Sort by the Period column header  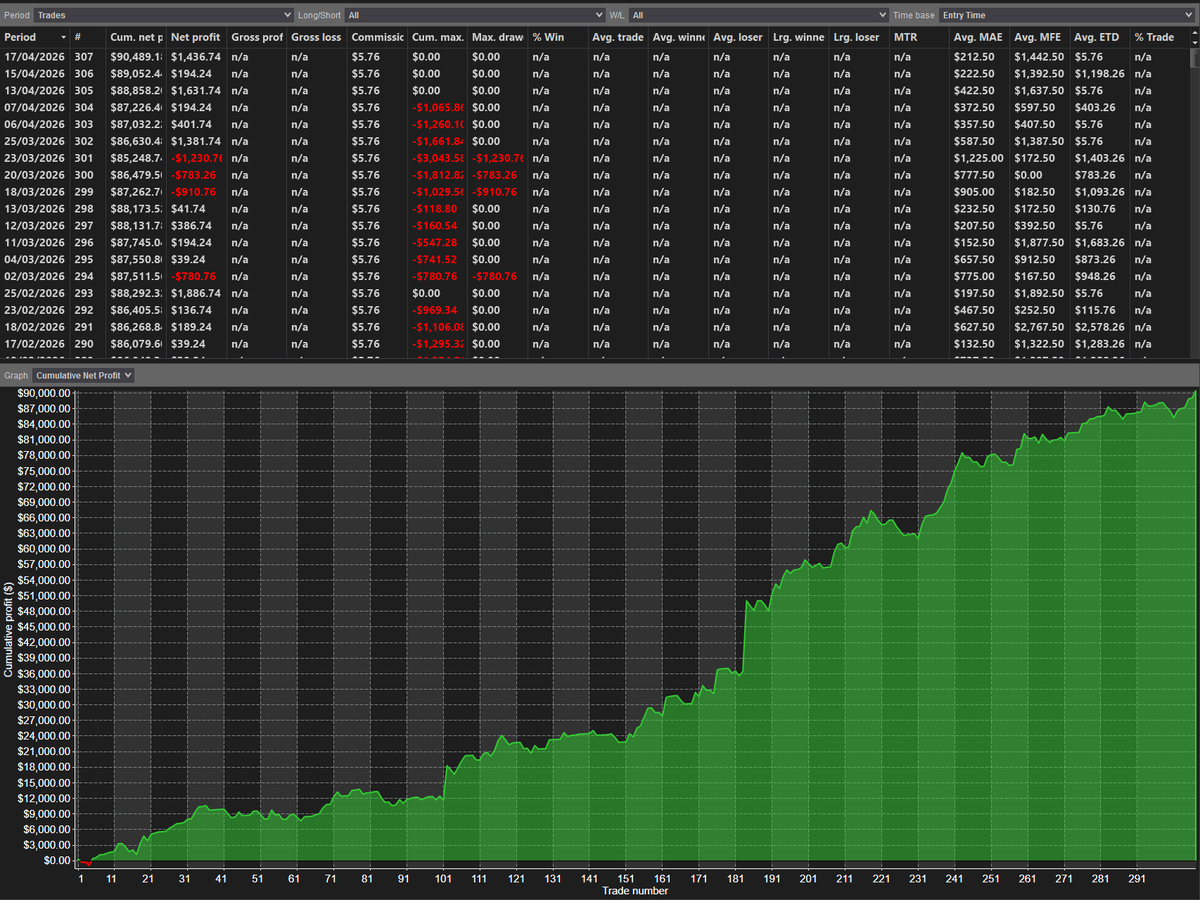pyautogui.click(x=35, y=37)
